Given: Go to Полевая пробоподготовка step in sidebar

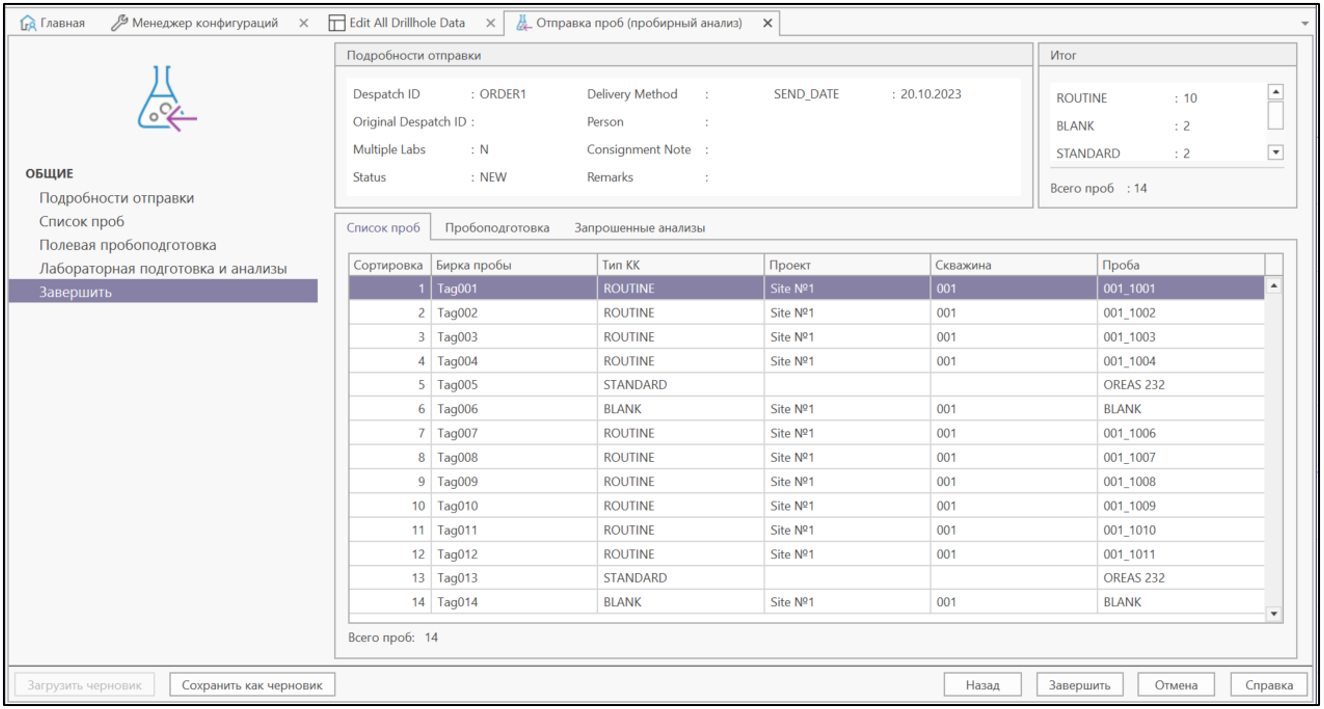Looking at the screenshot, I should (x=128, y=245).
